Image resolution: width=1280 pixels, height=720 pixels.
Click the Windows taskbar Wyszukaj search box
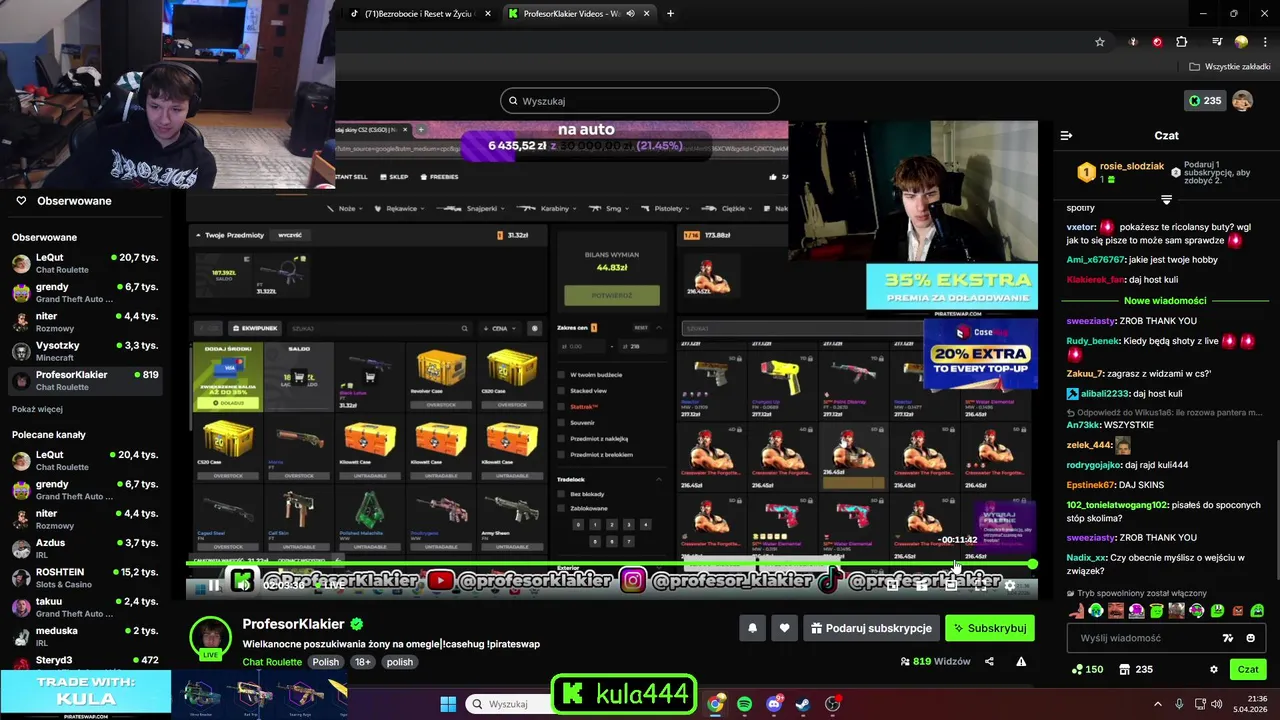pyautogui.click(x=508, y=704)
